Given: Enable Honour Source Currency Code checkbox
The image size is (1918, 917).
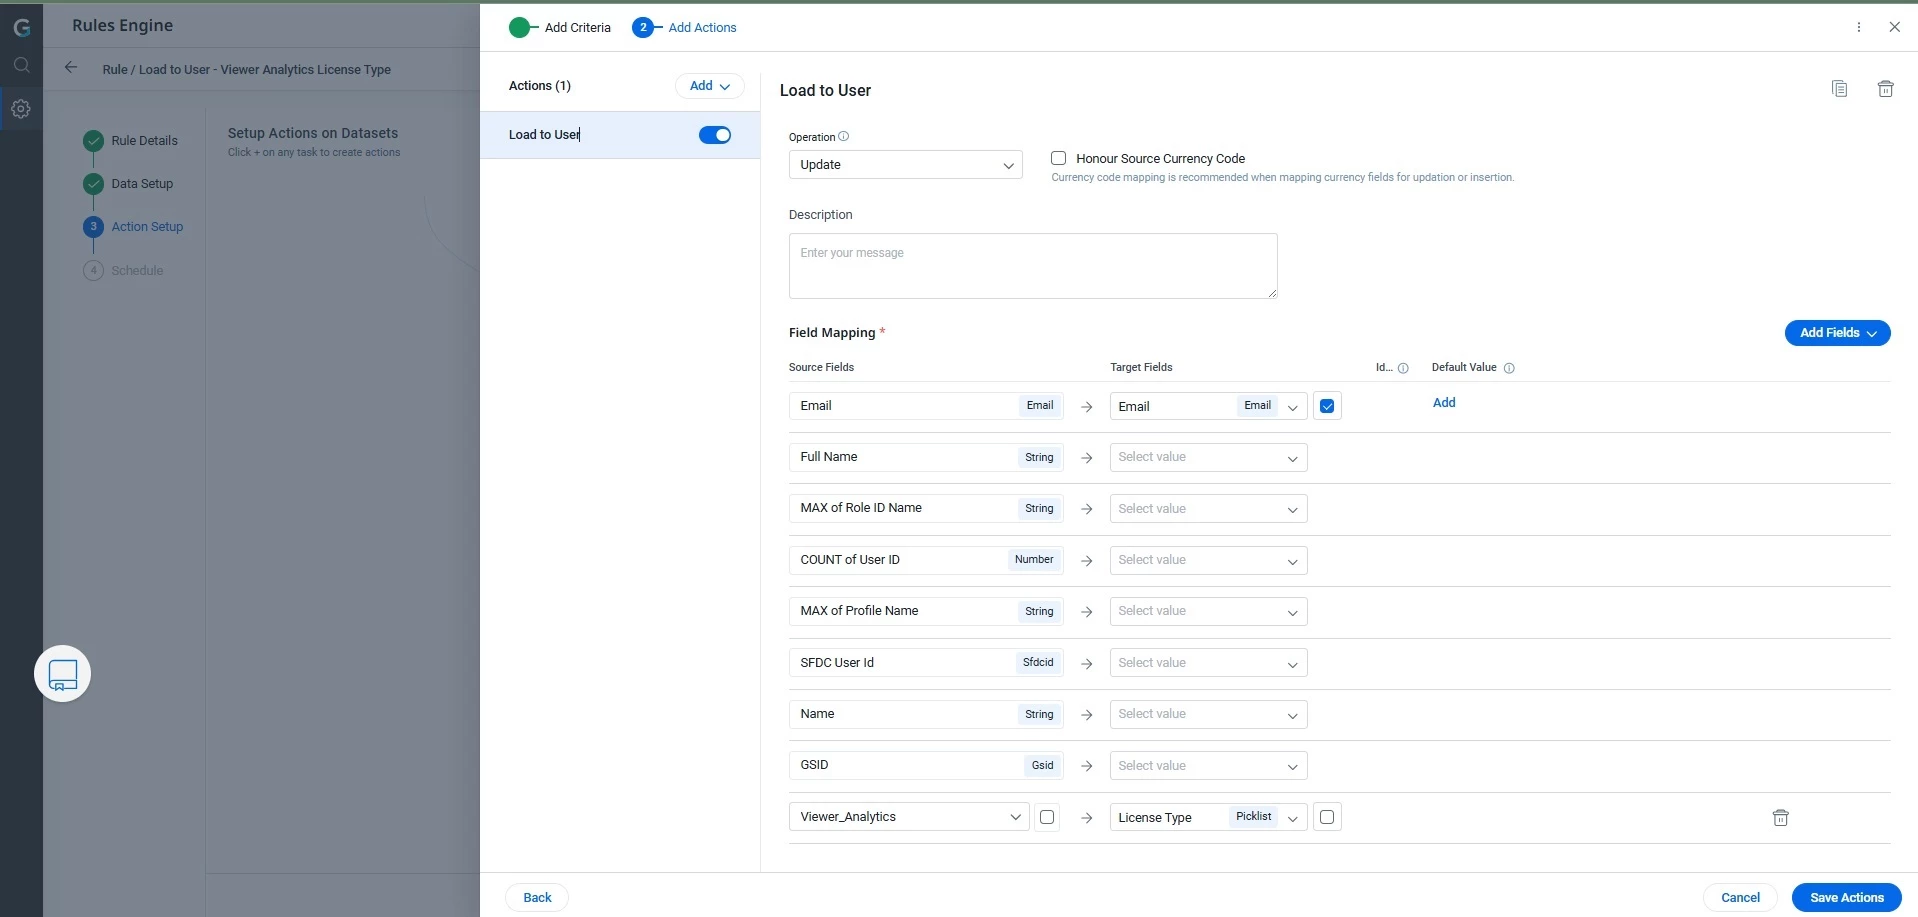Looking at the screenshot, I should 1058,158.
